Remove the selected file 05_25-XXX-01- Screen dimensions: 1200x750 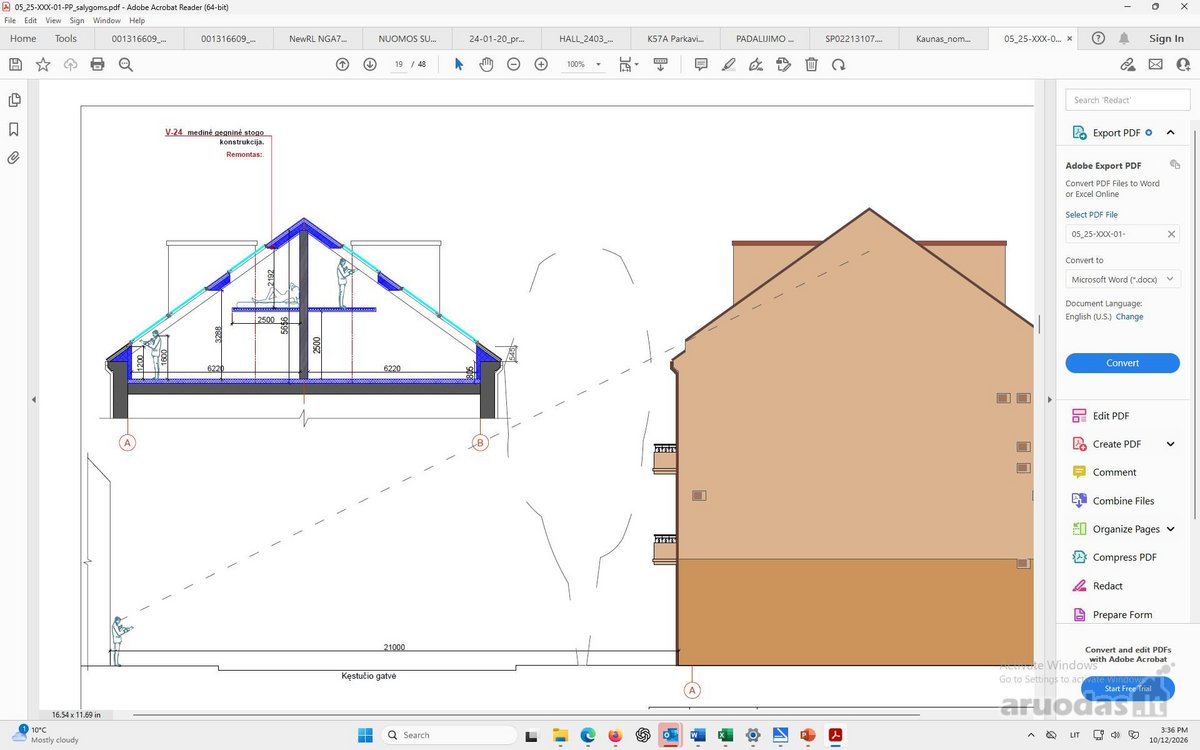tap(1171, 234)
